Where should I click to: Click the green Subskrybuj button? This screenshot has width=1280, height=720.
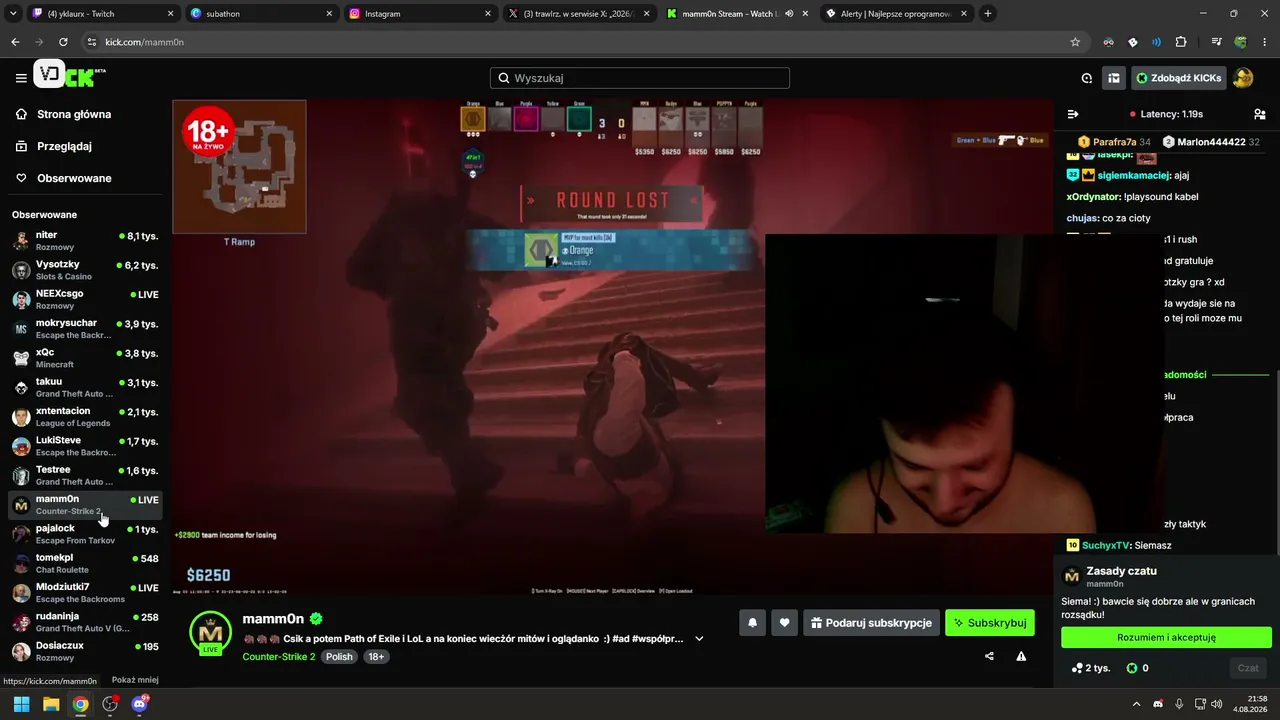990,623
